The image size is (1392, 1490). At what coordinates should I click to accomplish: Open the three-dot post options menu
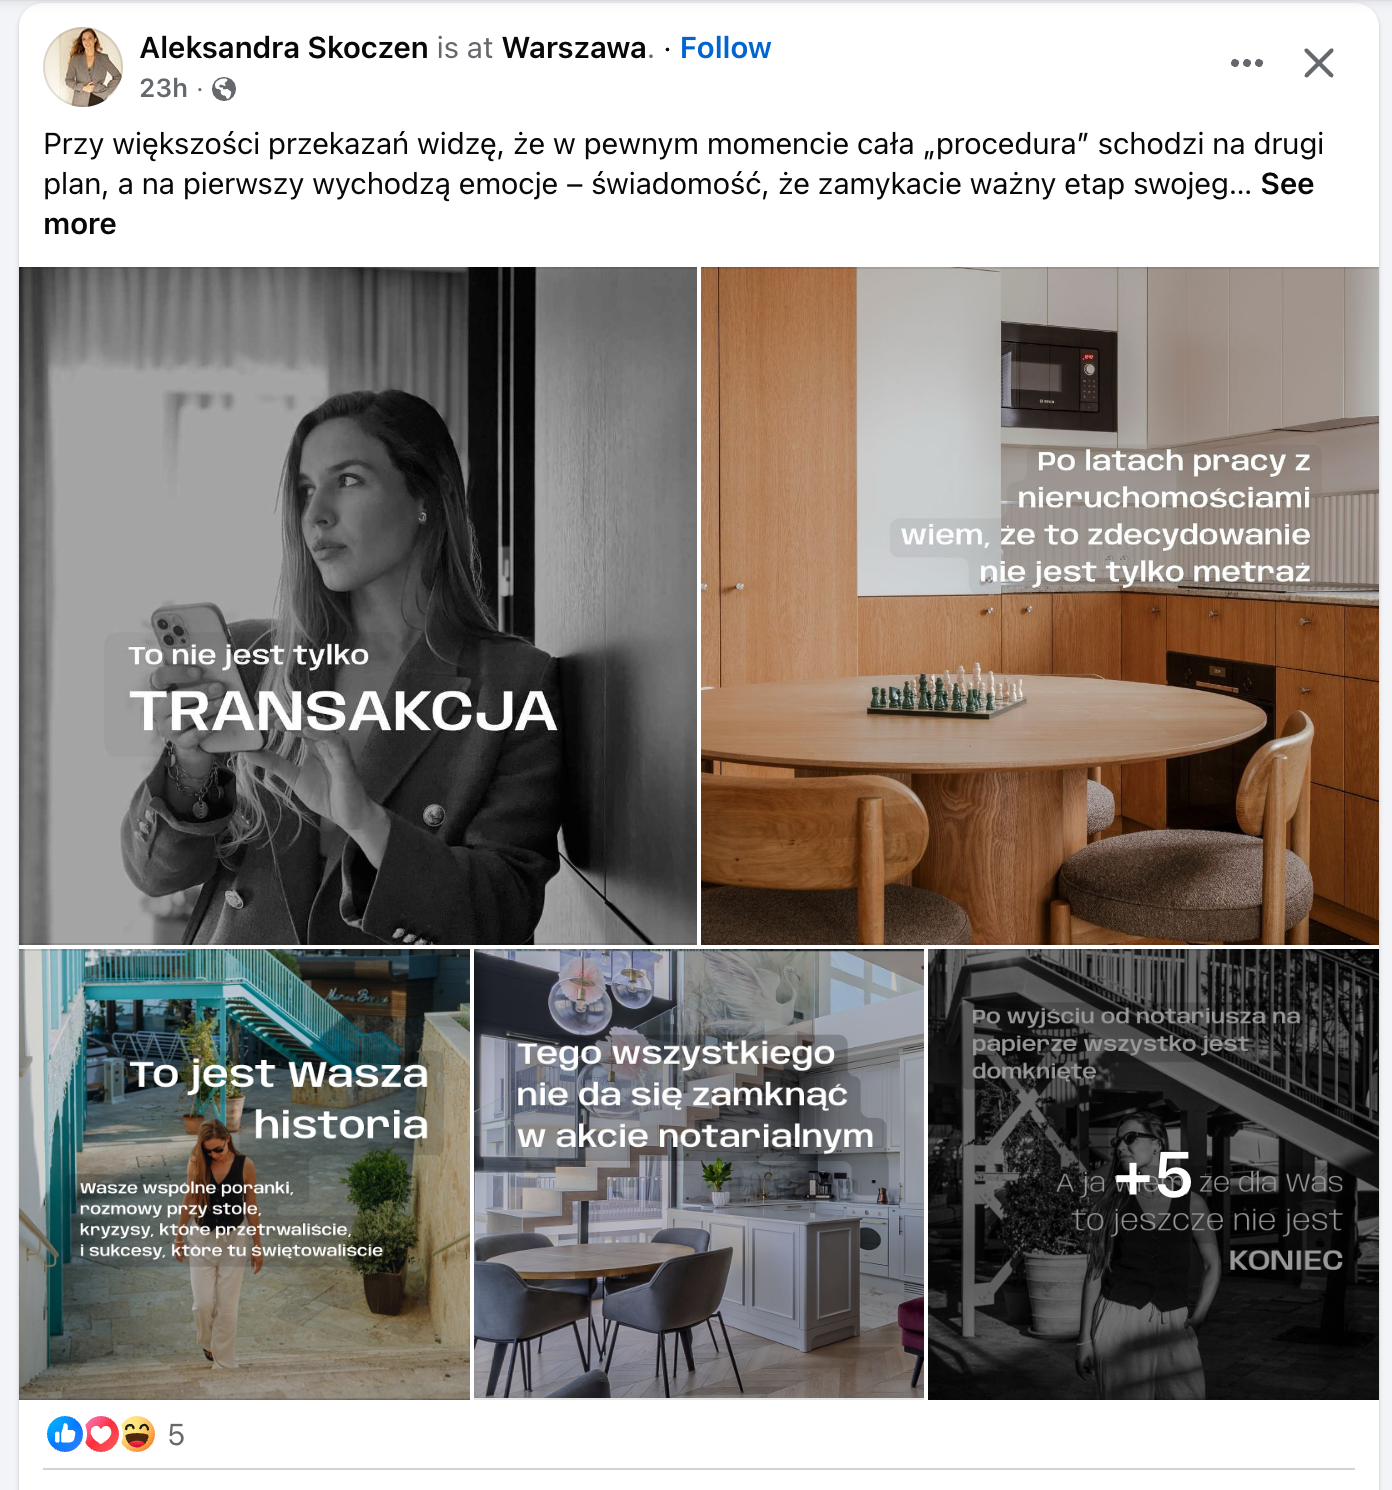point(1246,63)
